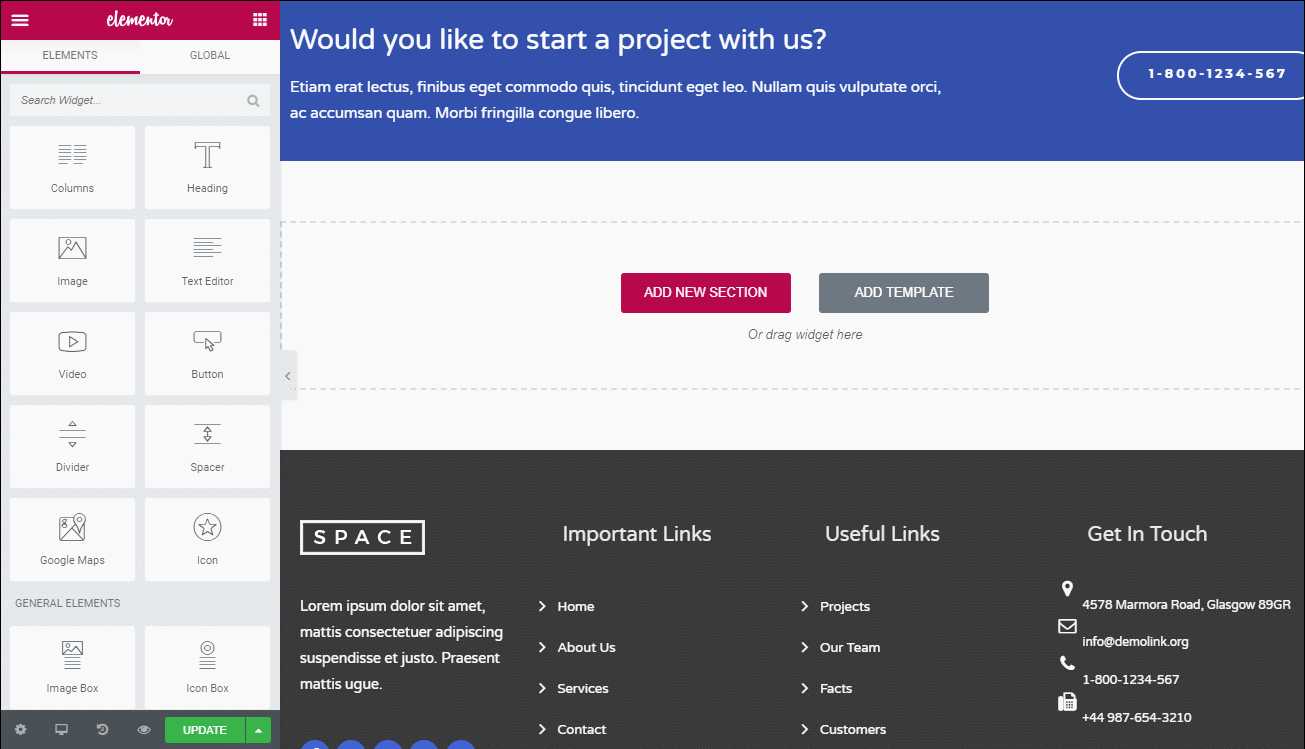This screenshot has width=1305, height=749.
Task: Open the widgets grid icon
Action: pos(260,20)
